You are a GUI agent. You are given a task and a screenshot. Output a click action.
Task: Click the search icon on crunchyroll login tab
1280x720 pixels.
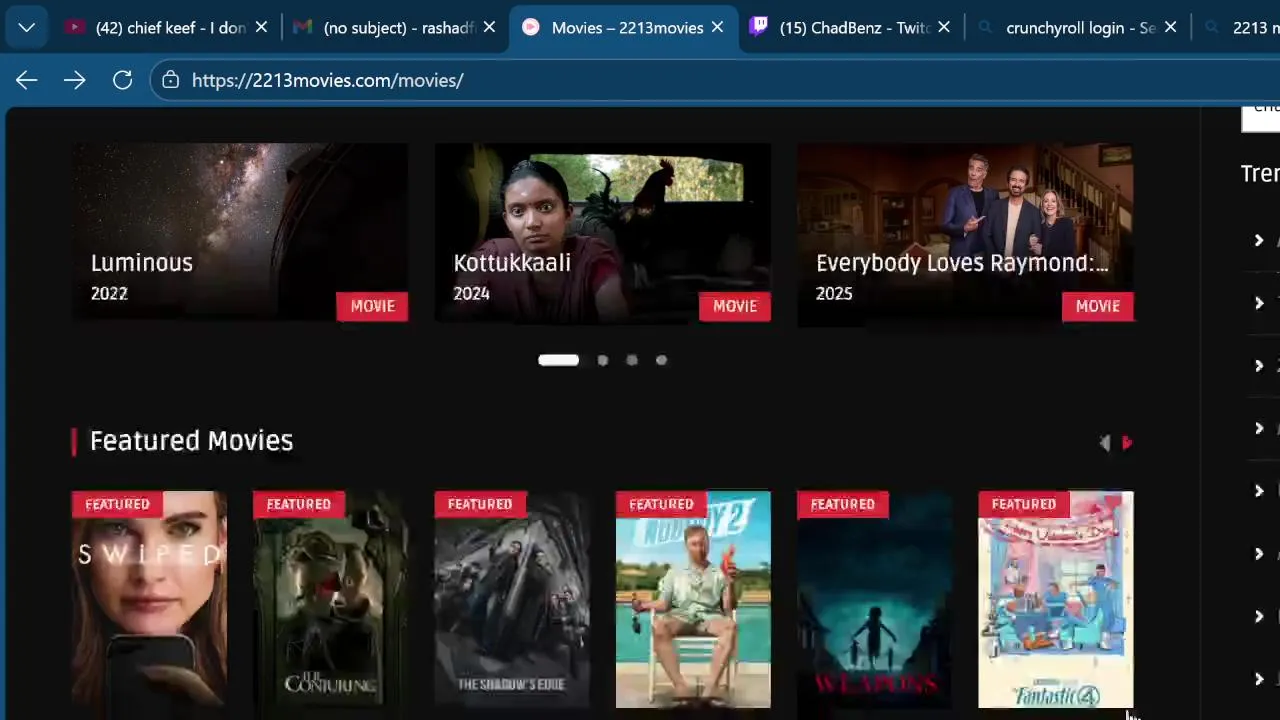986,28
